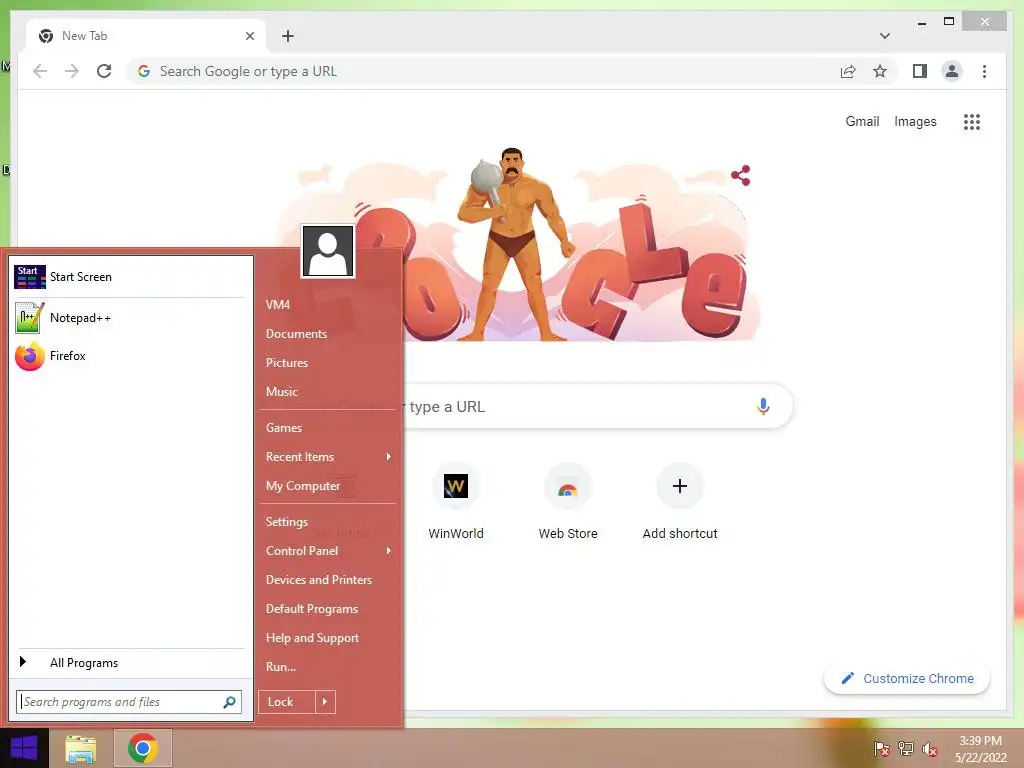Screen dimensions: 1024x768
Task: Click the user account picture in Start menu
Action: [x=328, y=251]
